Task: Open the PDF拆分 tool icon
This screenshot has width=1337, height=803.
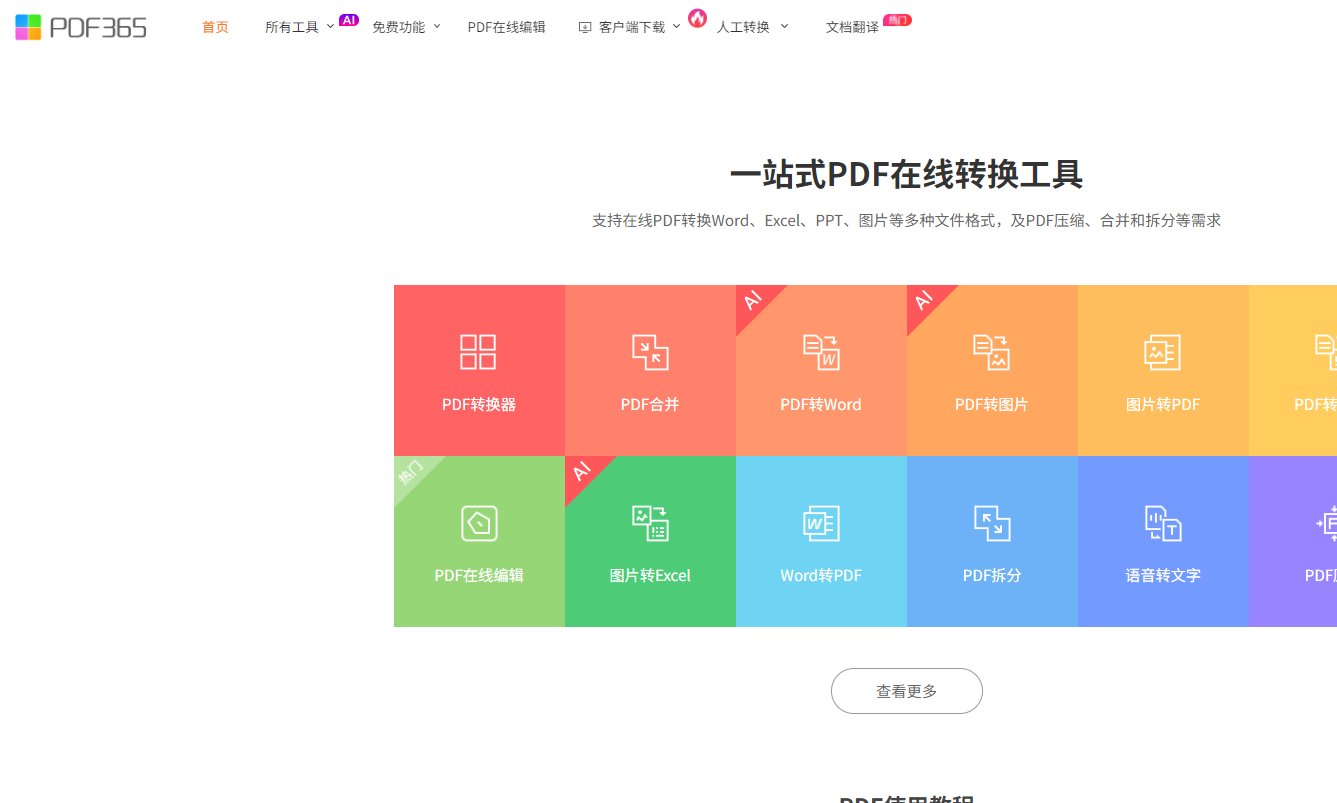Action: pyautogui.click(x=992, y=523)
